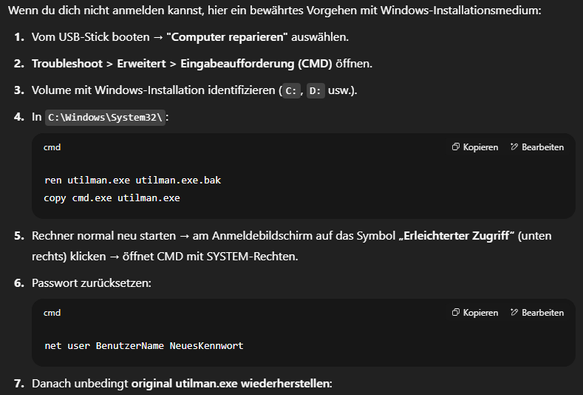Click Bearbeiten label above the net user command
This screenshot has height=395, width=583.
click(x=542, y=313)
